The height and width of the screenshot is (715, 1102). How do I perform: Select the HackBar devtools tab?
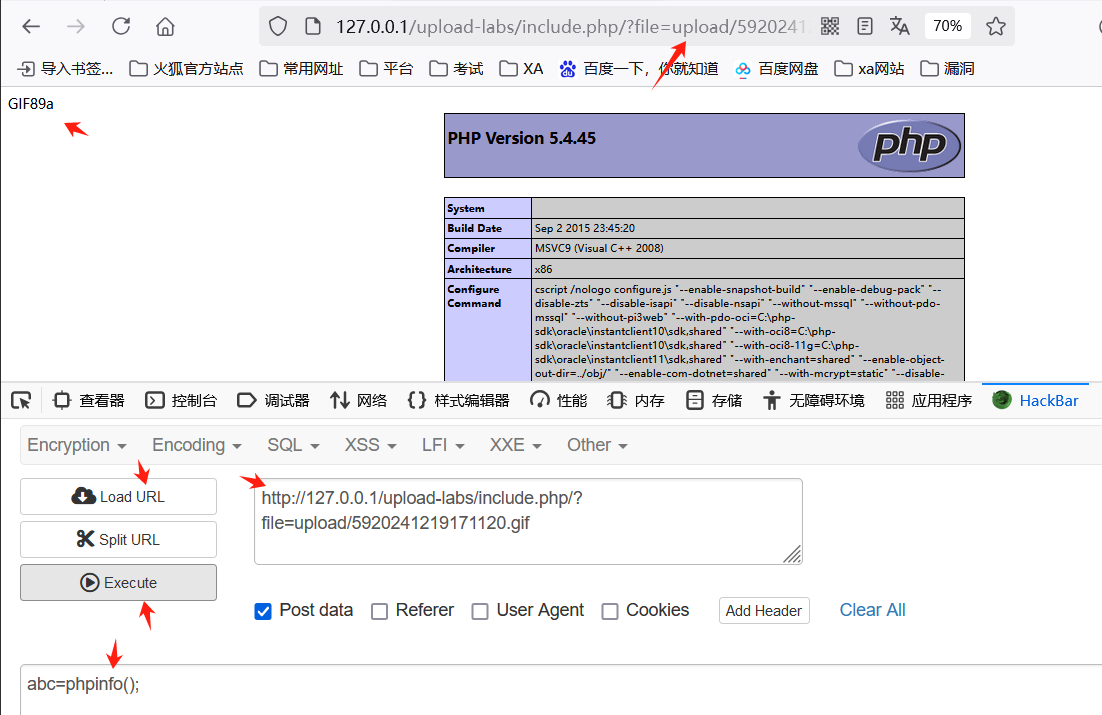1035,400
